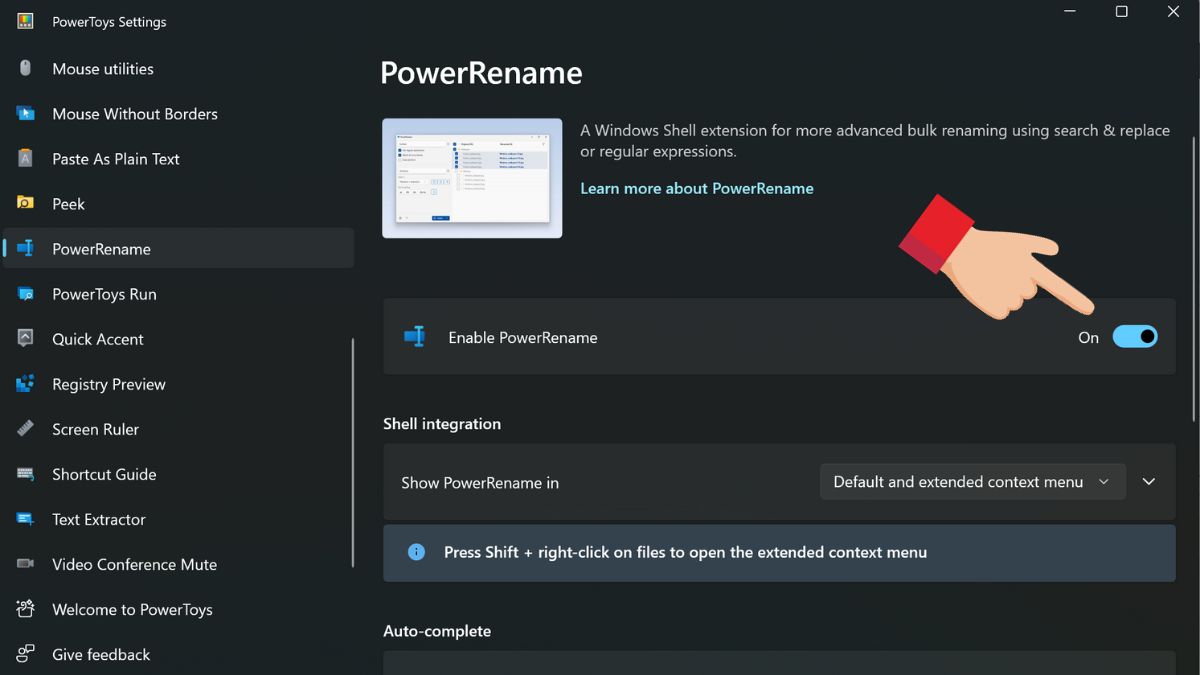Click the Mouse utilities icon

point(24,68)
